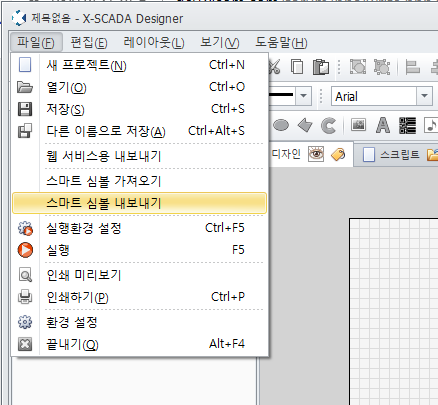Expand the line style dropdown arrow
438x405 pixels.
[x=303, y=96]
